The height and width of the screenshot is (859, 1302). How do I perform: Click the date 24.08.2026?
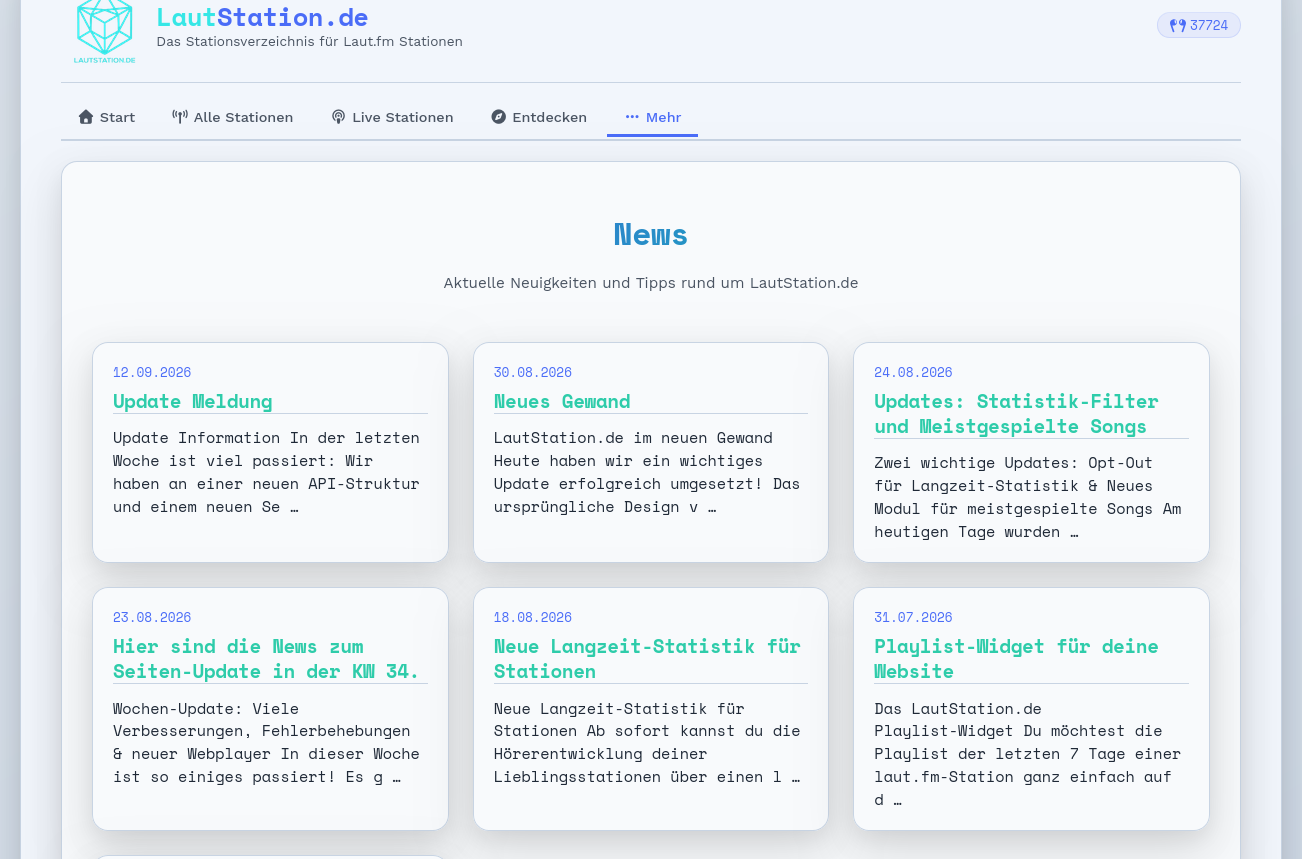[913, 372]
